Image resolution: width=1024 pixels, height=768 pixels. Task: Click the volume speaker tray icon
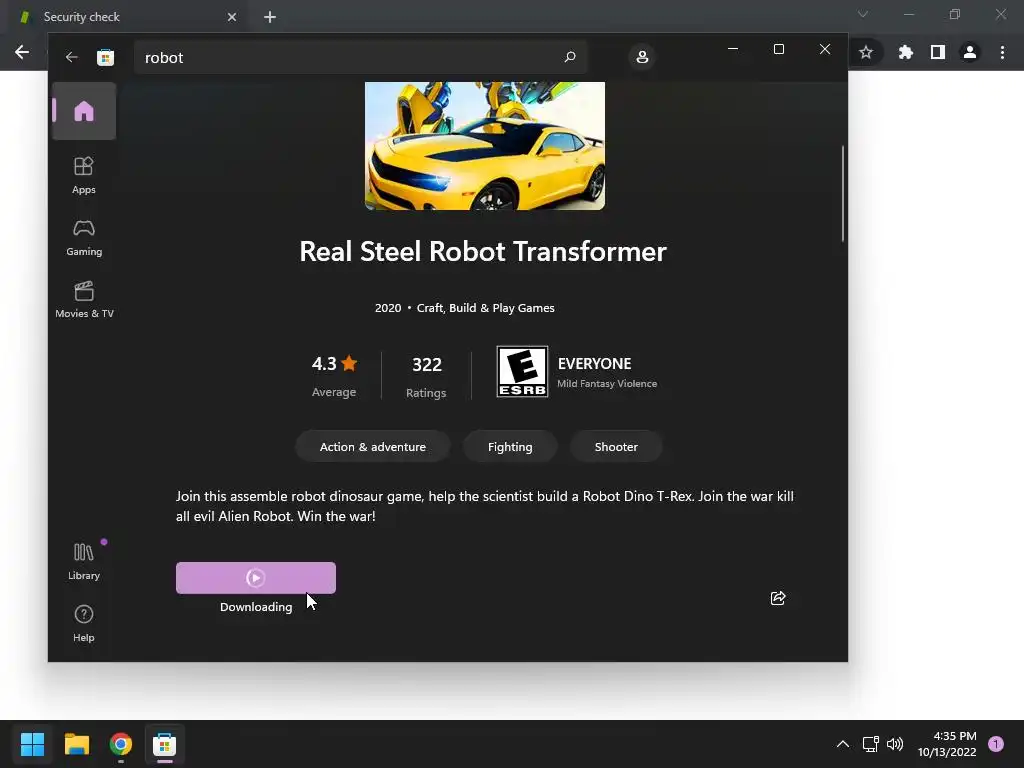tap(895, 744)
